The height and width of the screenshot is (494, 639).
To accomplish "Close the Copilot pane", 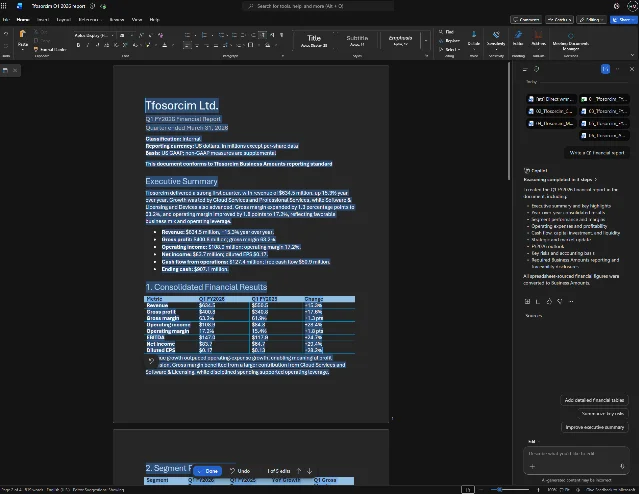I will 632,69.
